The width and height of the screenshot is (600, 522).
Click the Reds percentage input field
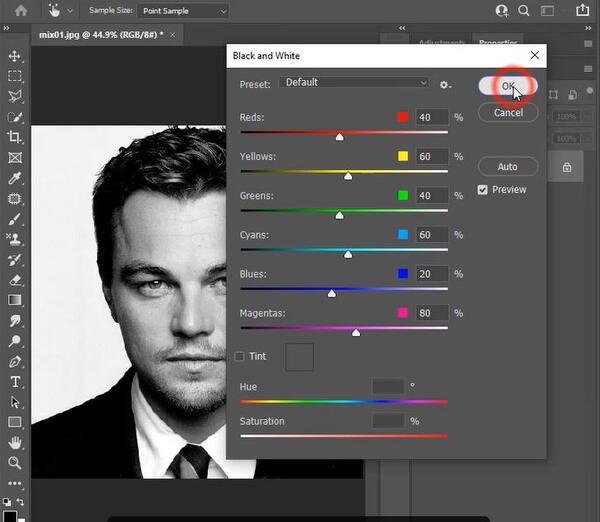432,117
